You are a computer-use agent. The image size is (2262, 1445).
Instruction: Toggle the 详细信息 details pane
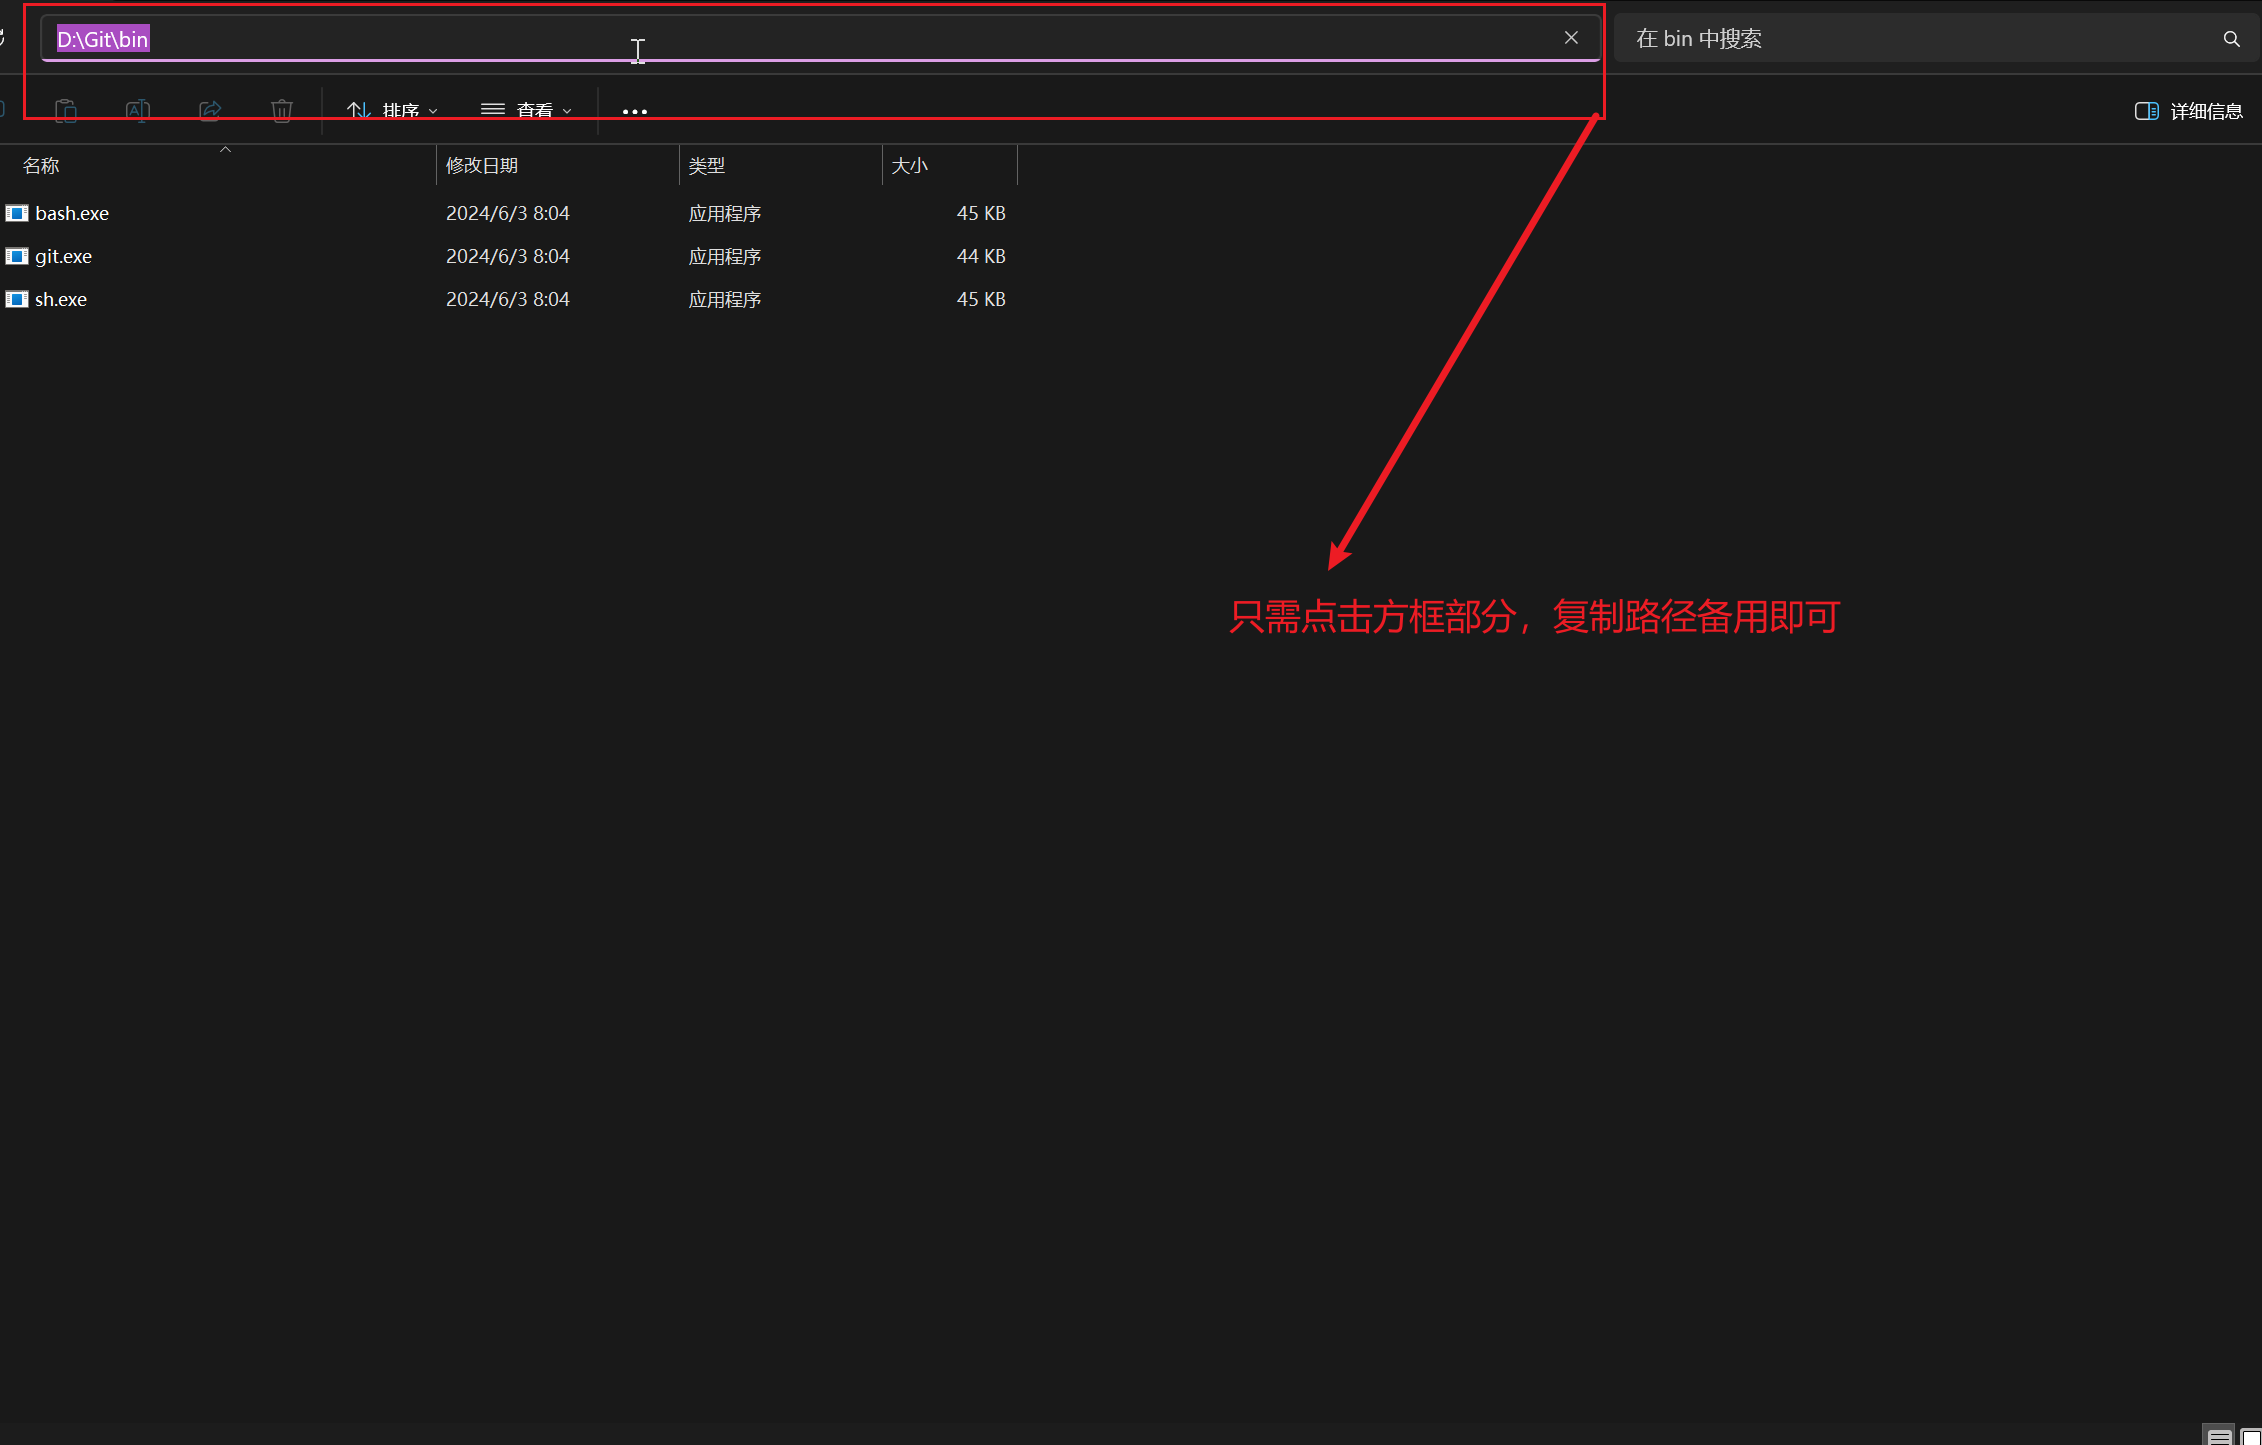tap(2188, 111)
